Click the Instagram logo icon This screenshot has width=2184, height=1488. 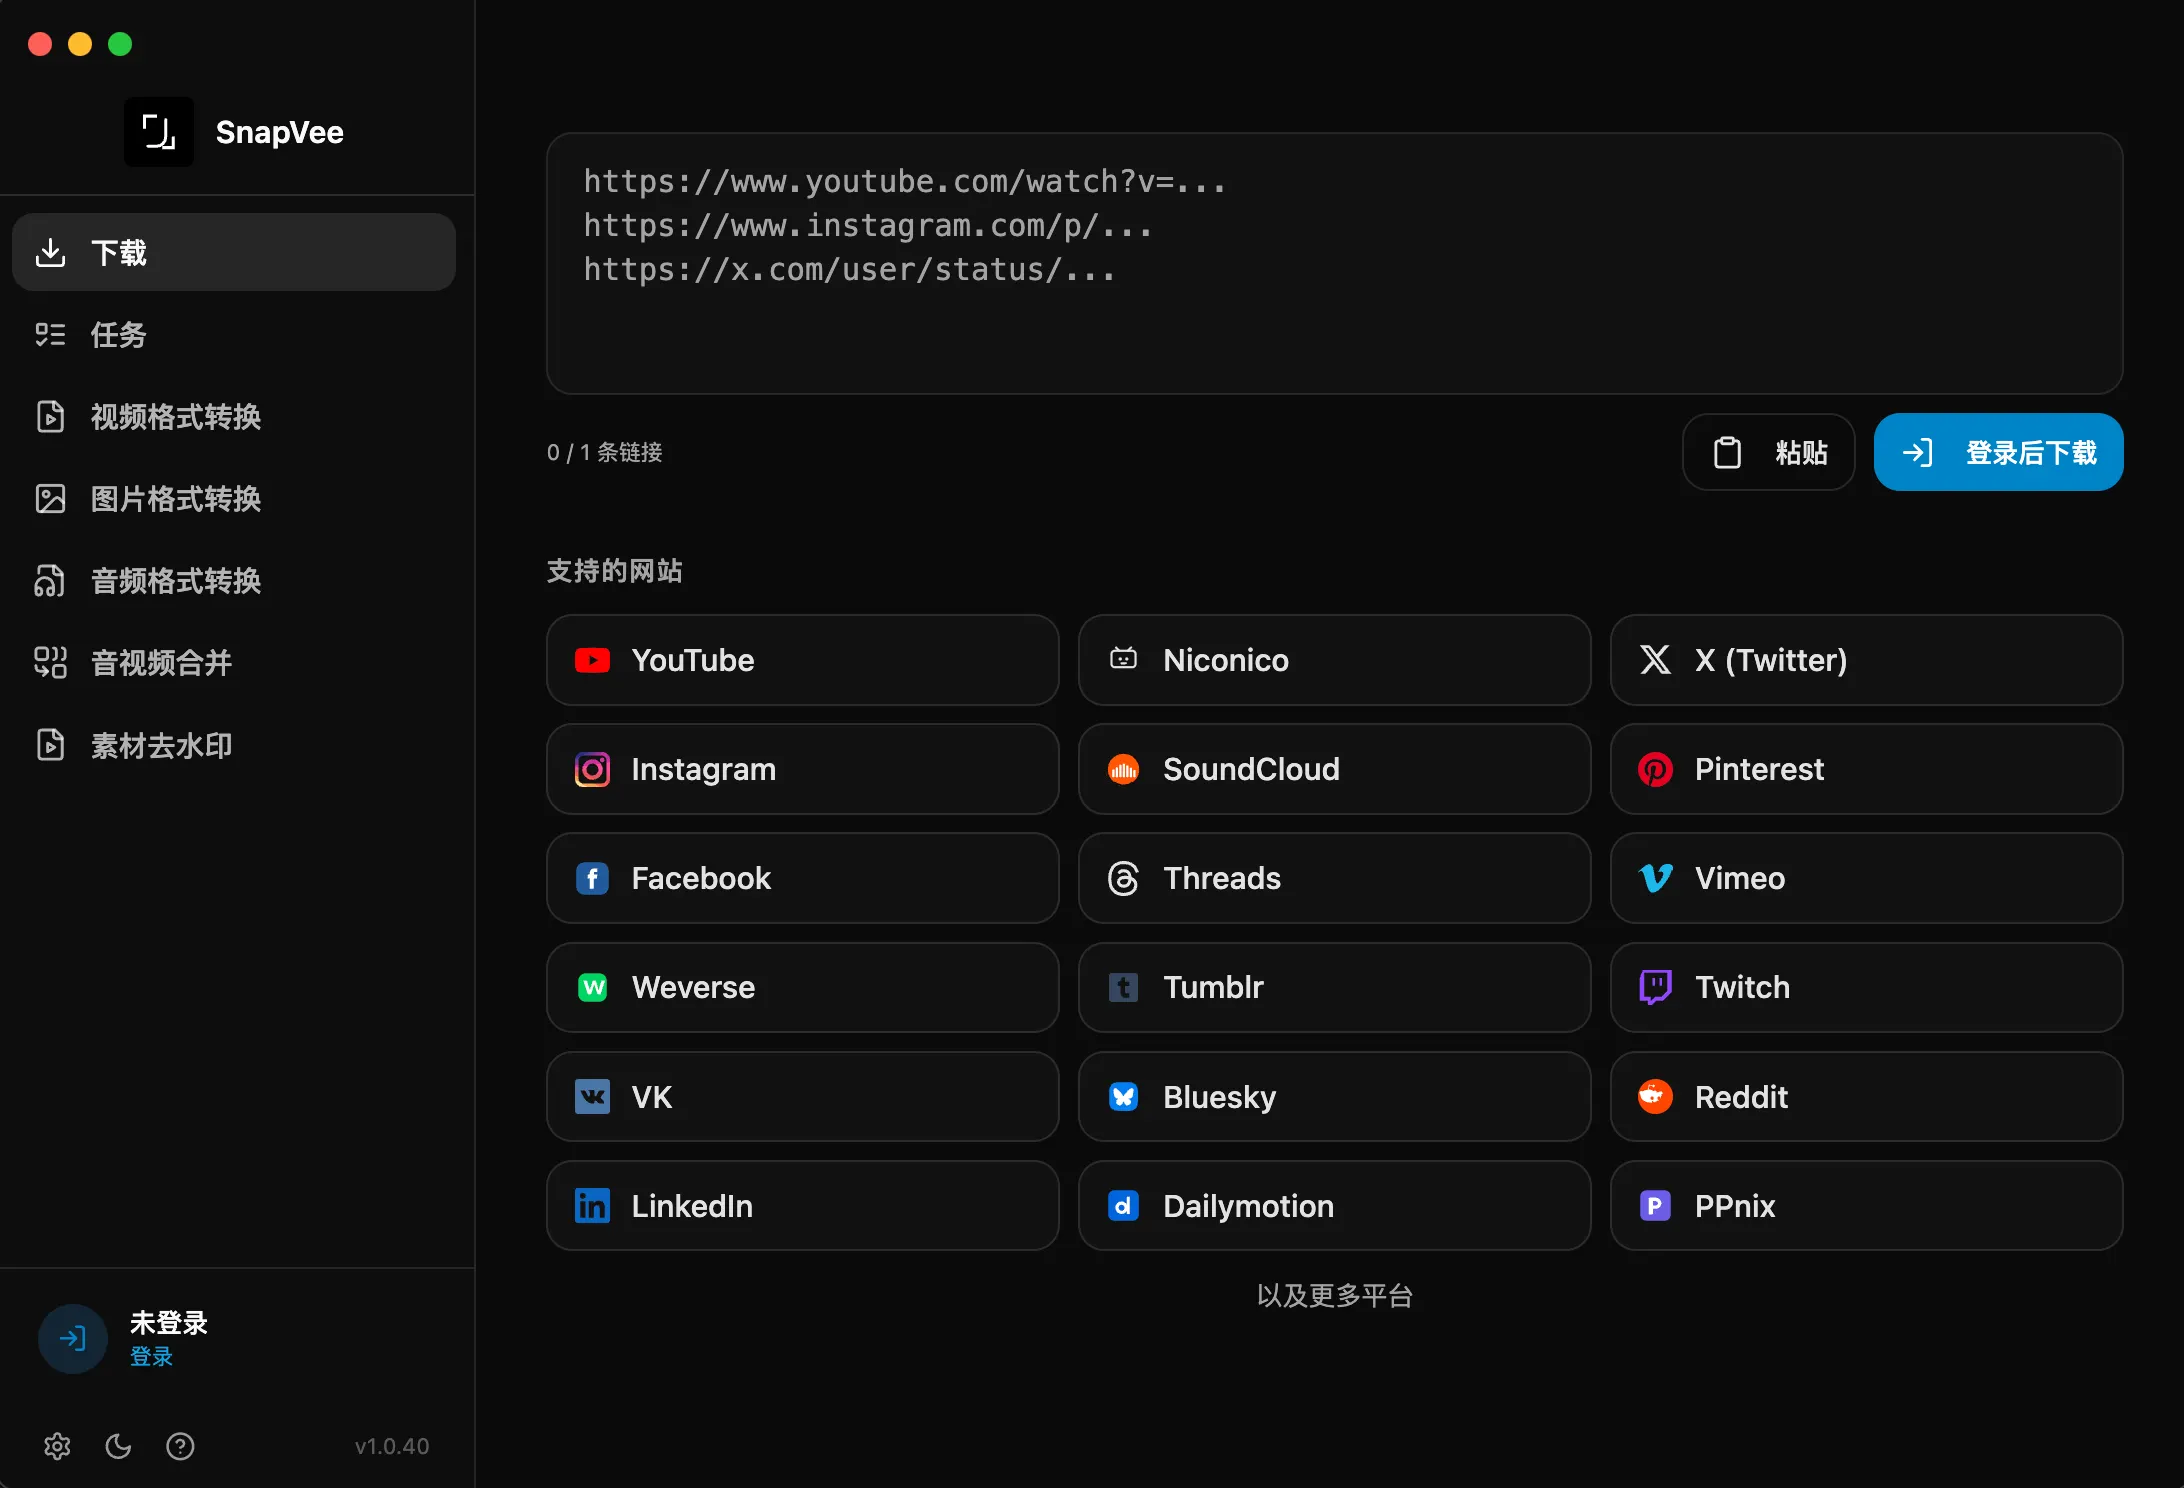click(x=592, y=769)
